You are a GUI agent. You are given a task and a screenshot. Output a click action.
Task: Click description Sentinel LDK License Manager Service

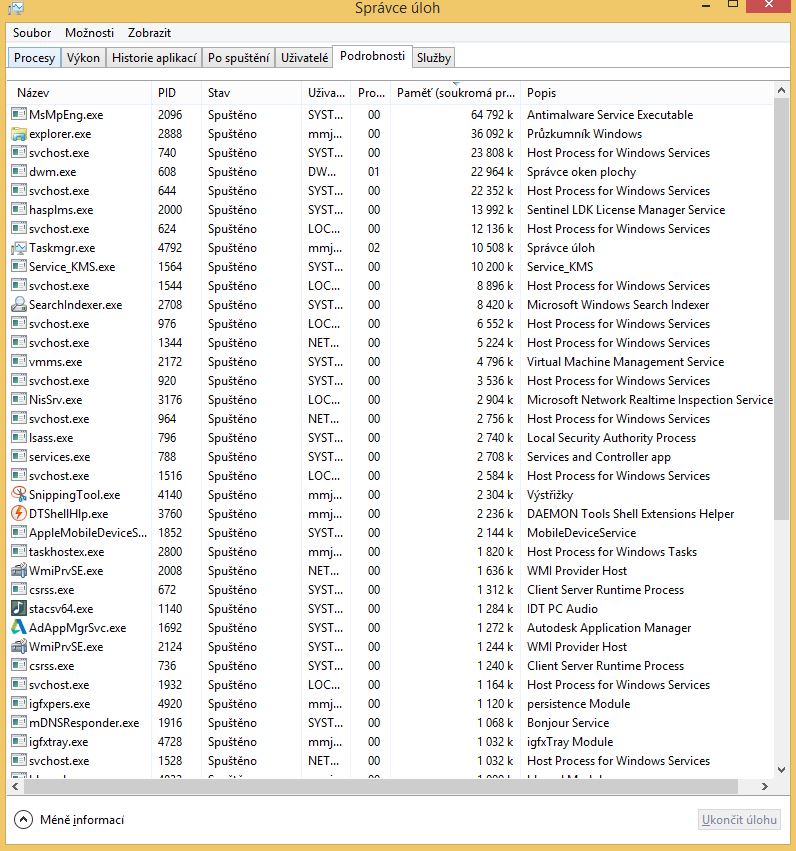click(x=626, y=209)
